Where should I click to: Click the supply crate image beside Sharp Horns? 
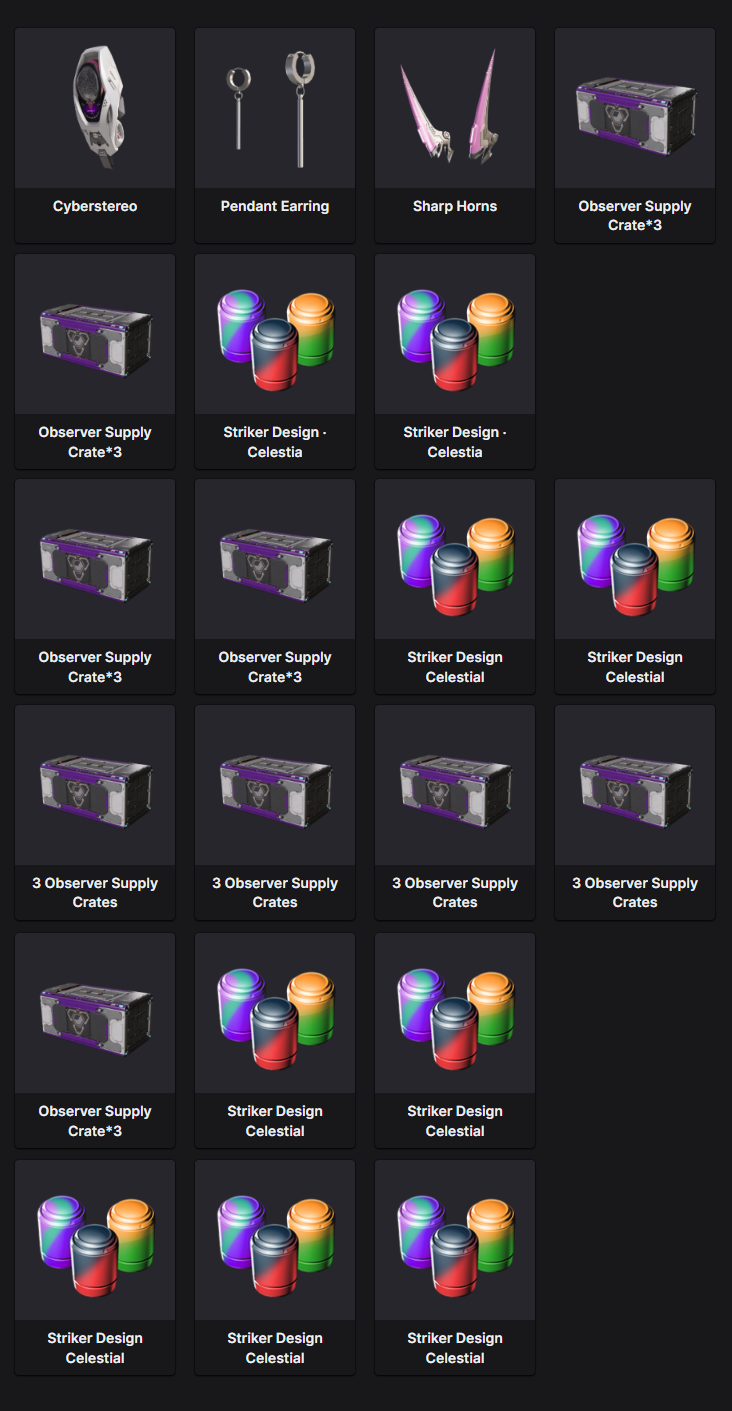[635, 108]
